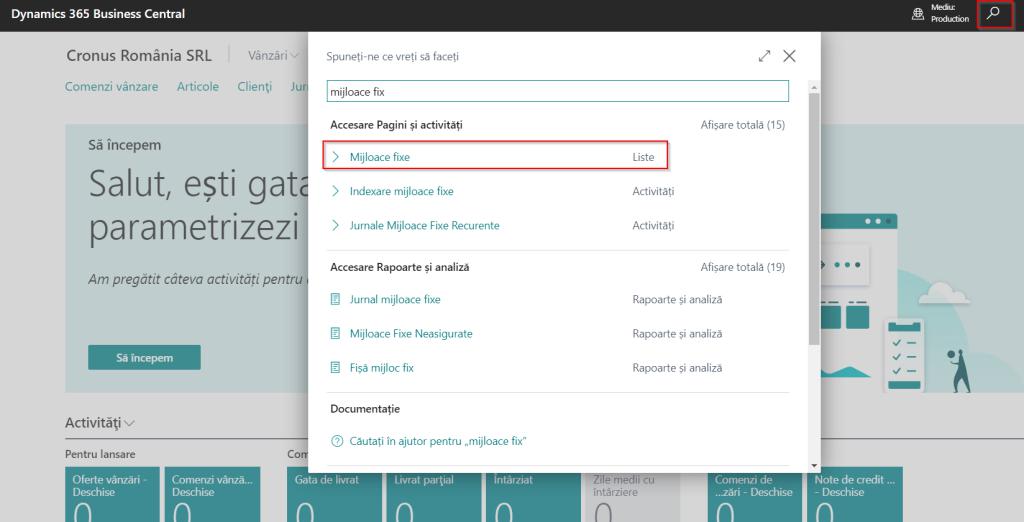Open Articole in the navigation bar

[x=198, y=87]
